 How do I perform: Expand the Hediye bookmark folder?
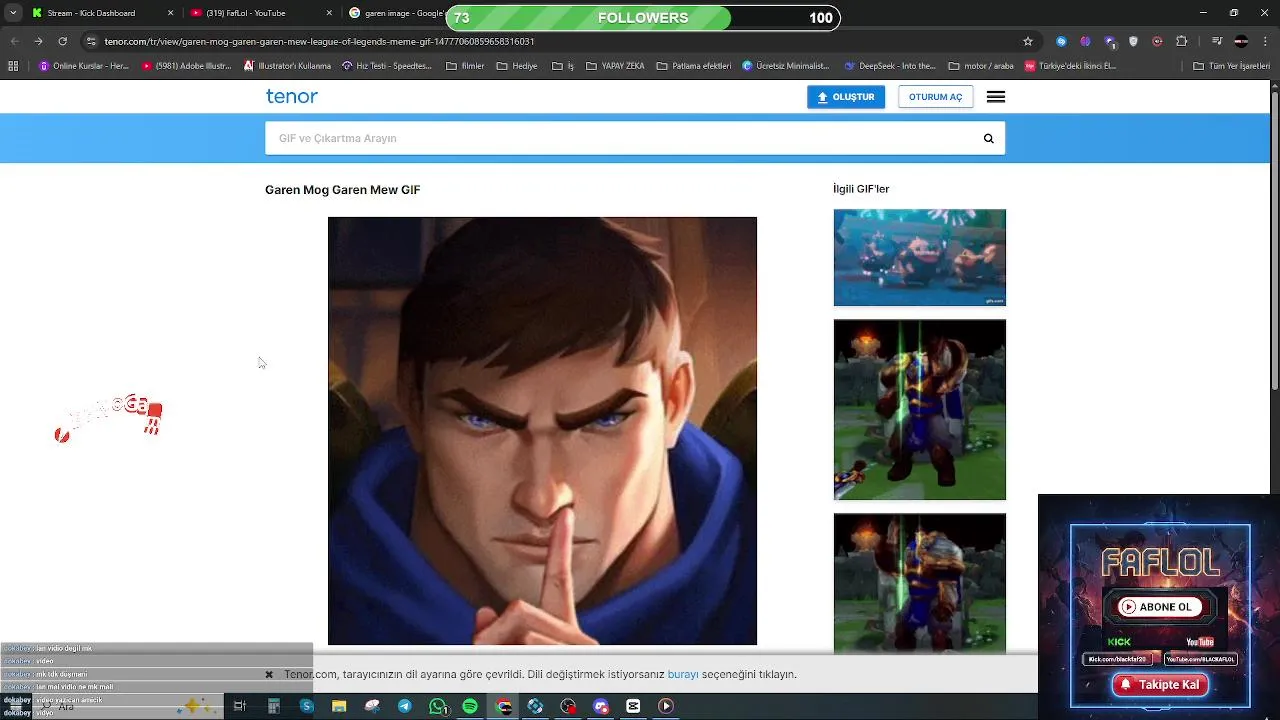(x=517, y=66)
